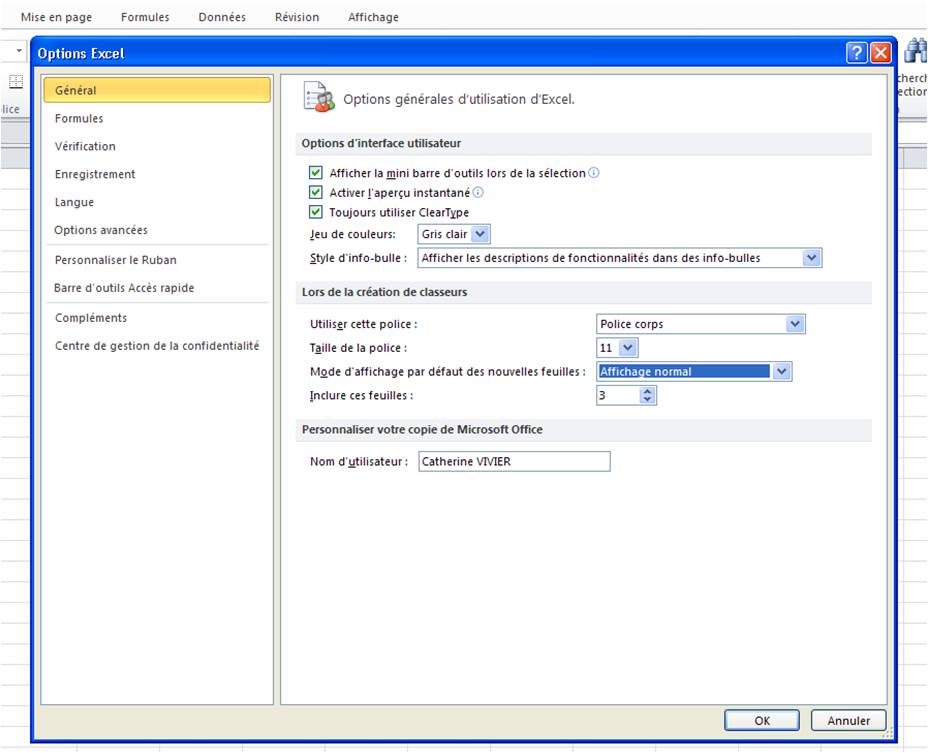928x753 pixels.
Task: Close the Options Excel dialog with red X
Action: coord(881,53)
